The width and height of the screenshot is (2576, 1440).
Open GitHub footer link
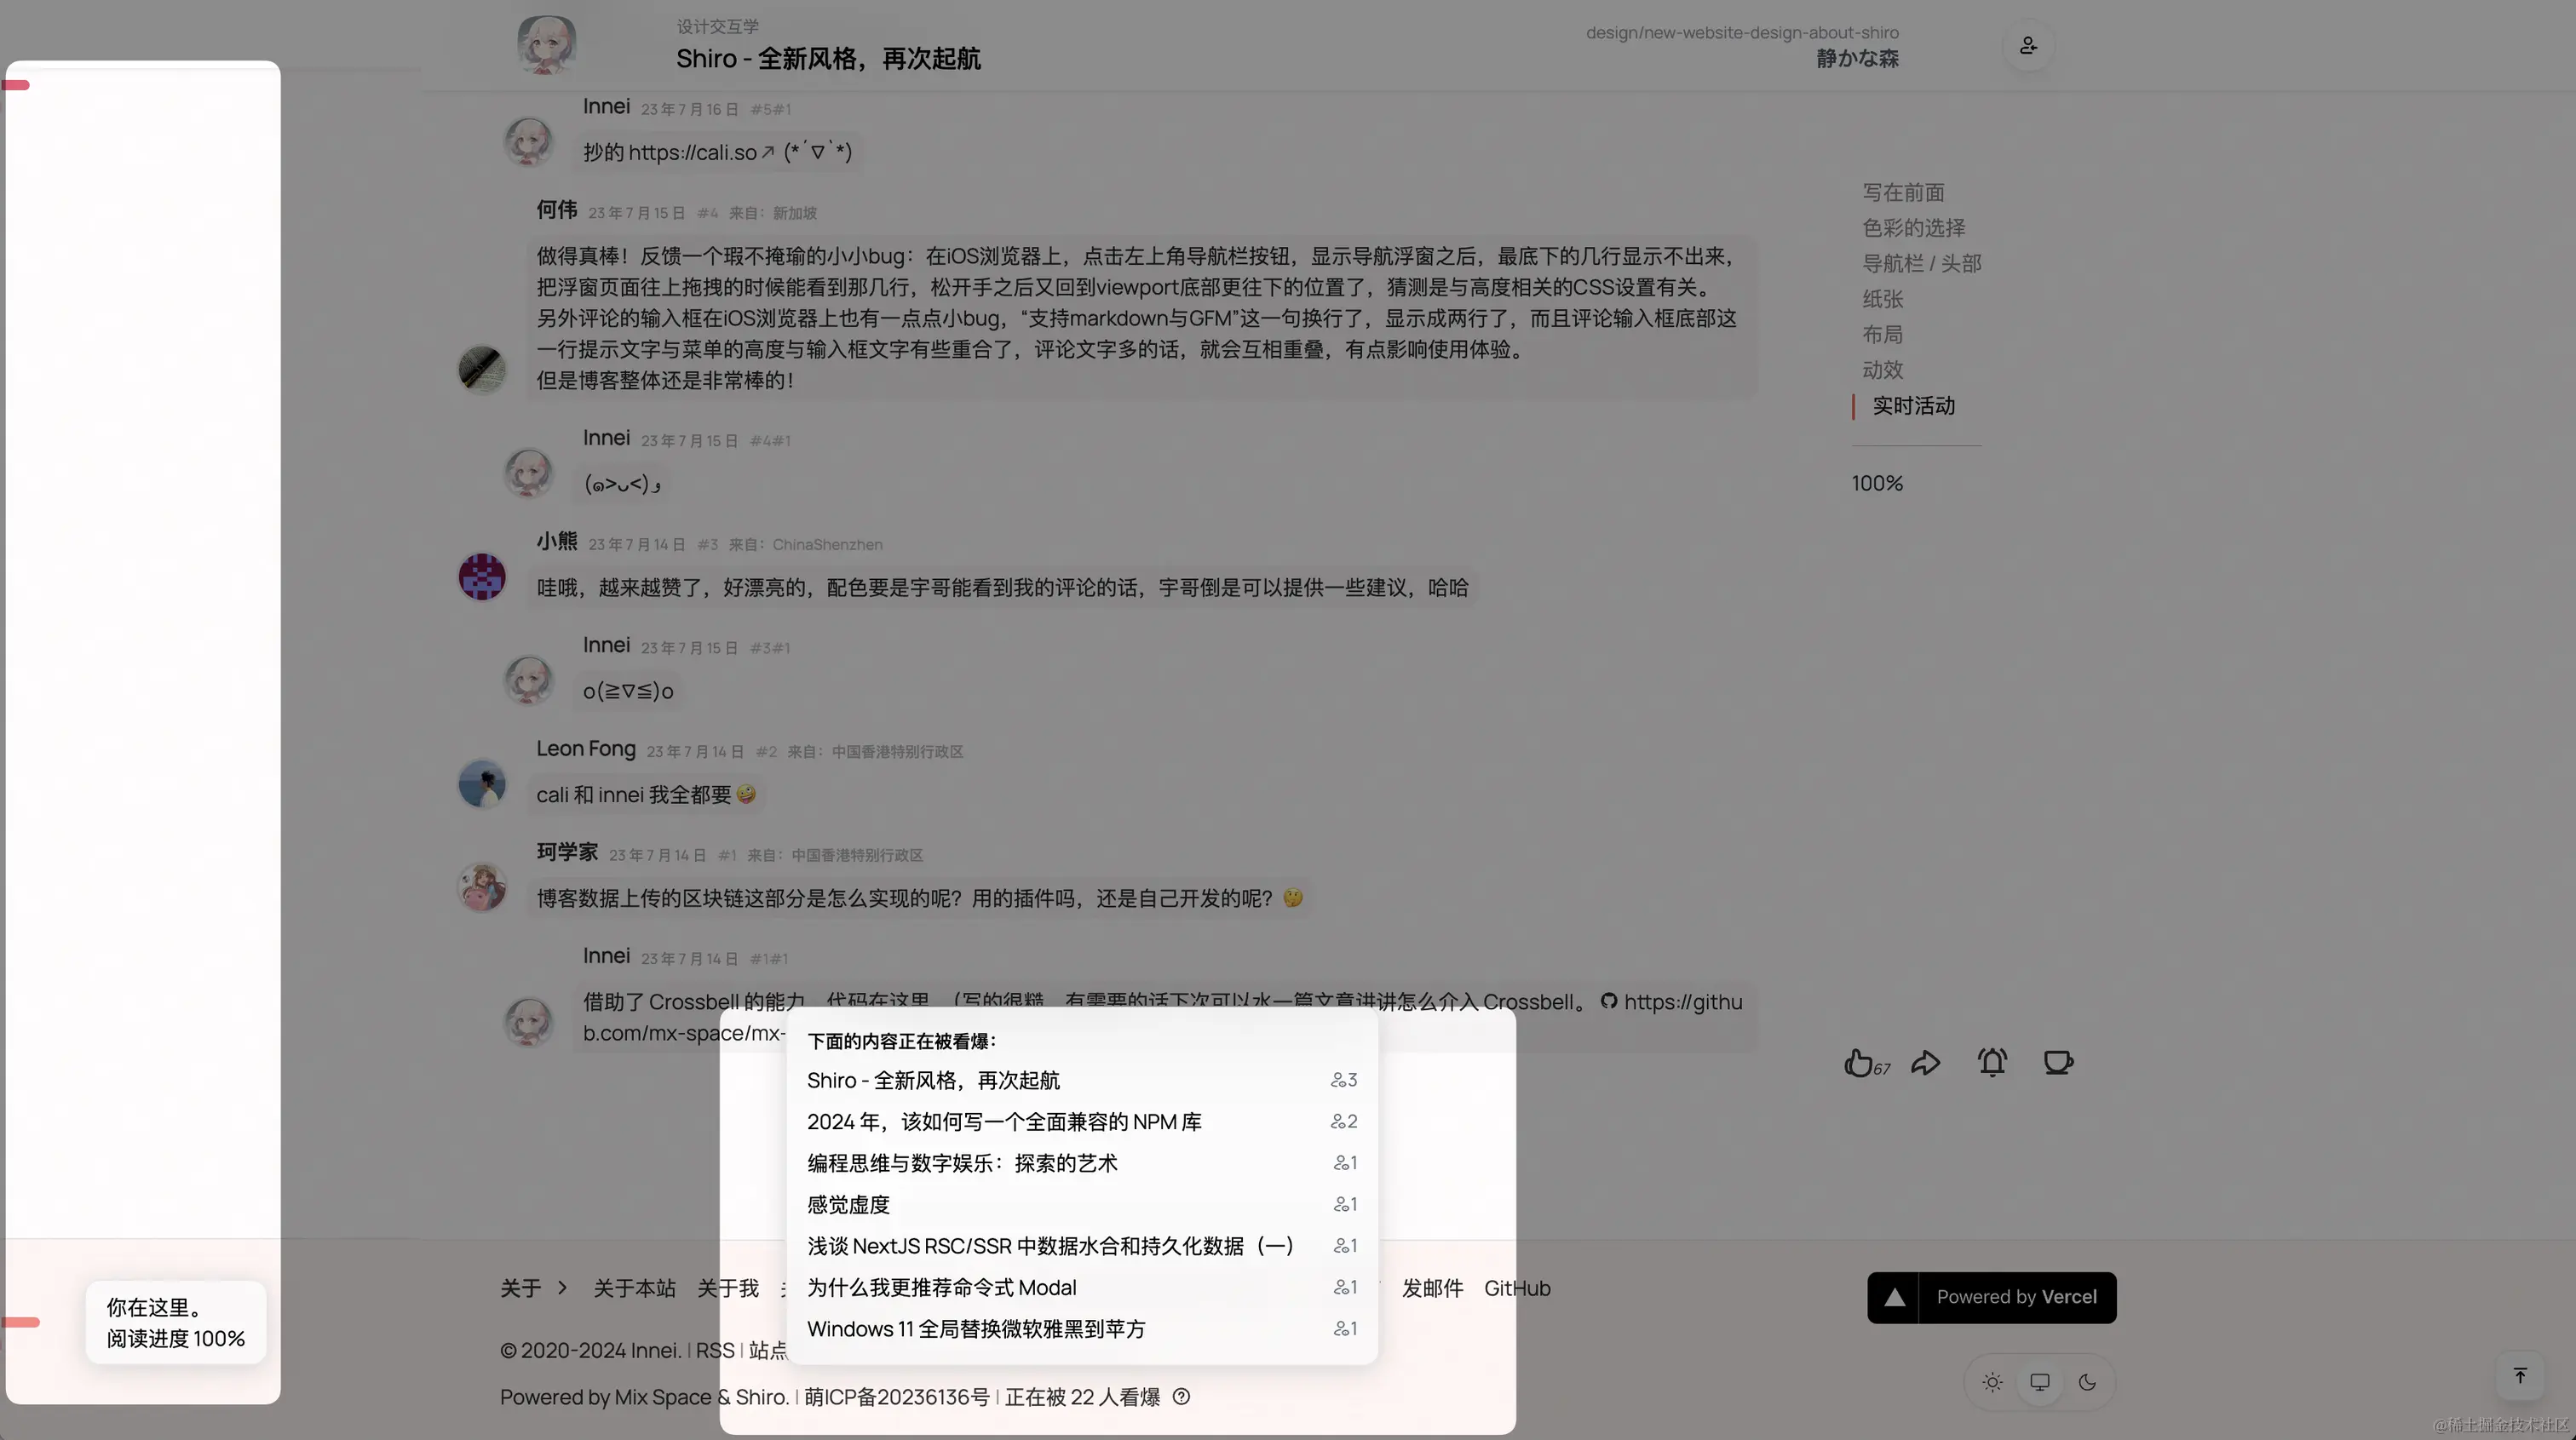click(1517, 1288)
